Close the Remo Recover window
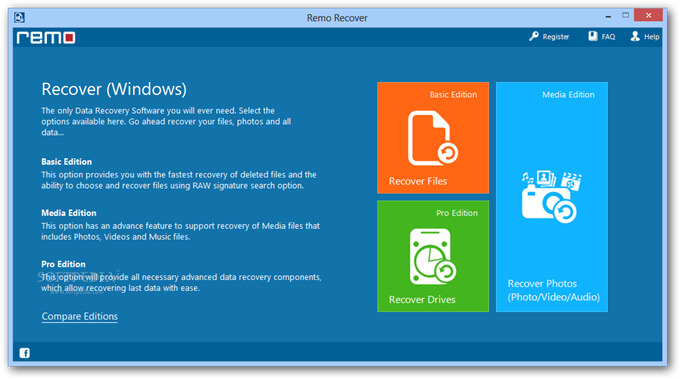Image resolution: width=680 pixels, height=379 pixels. (x=648, y=15)
